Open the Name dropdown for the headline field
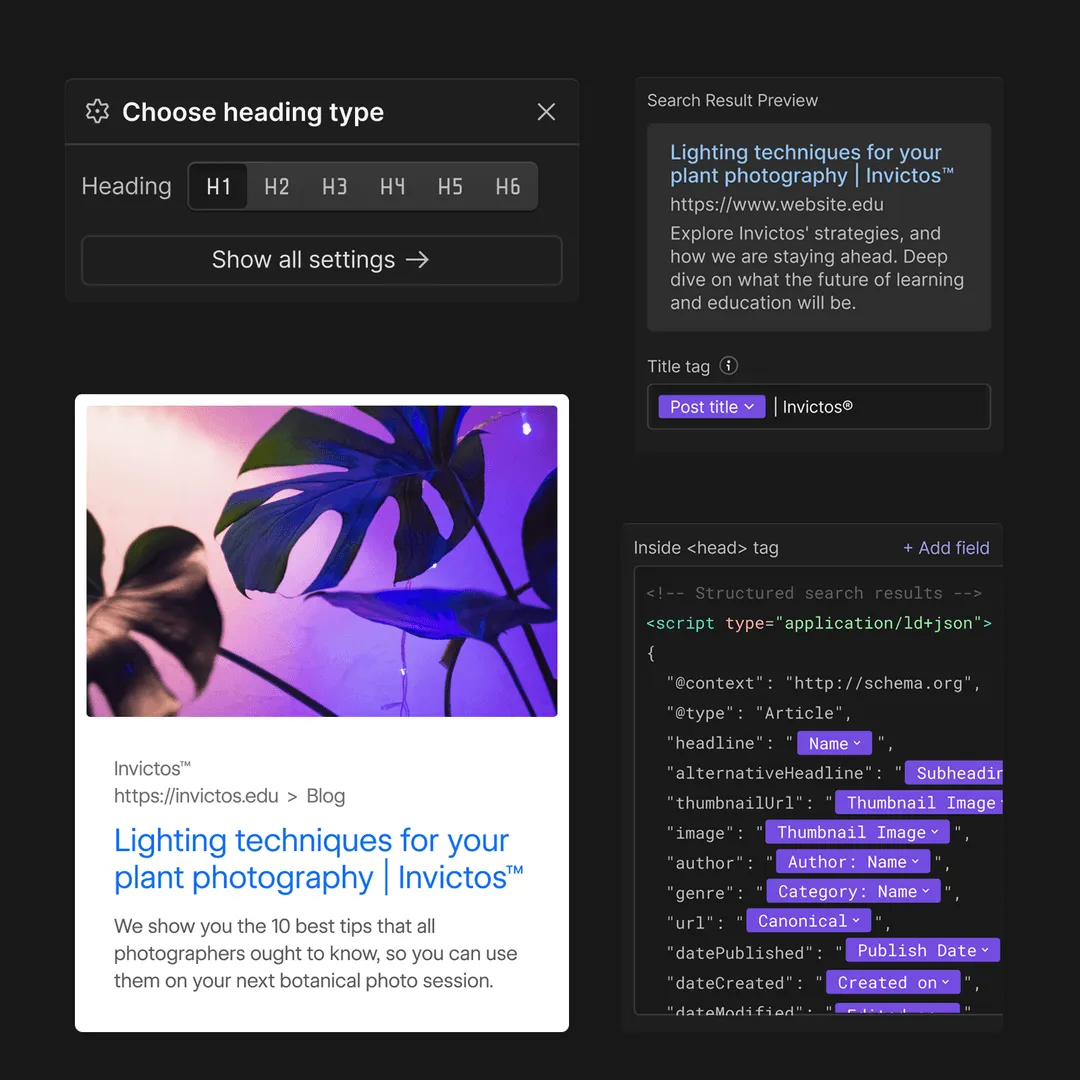Image resolution: width=1080 pixels, height=1080 pixels. tap(834, 743)
